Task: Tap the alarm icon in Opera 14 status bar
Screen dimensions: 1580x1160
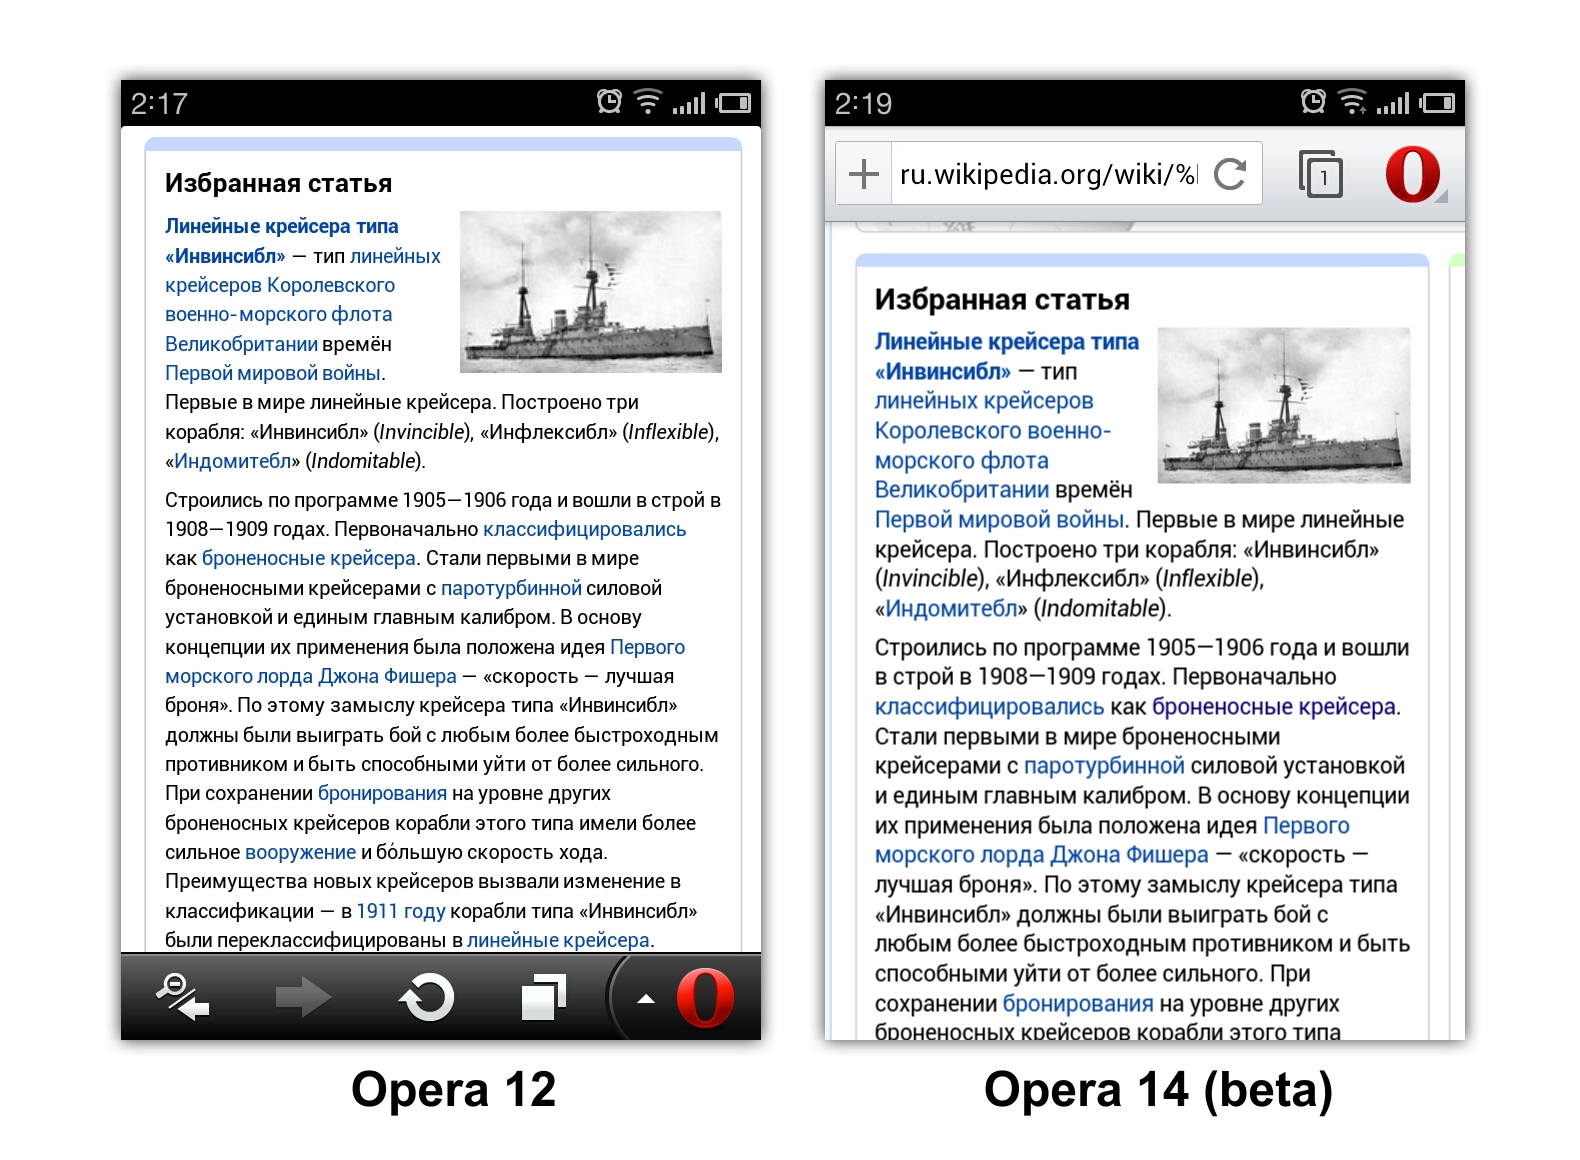Action: (1313, 101)
